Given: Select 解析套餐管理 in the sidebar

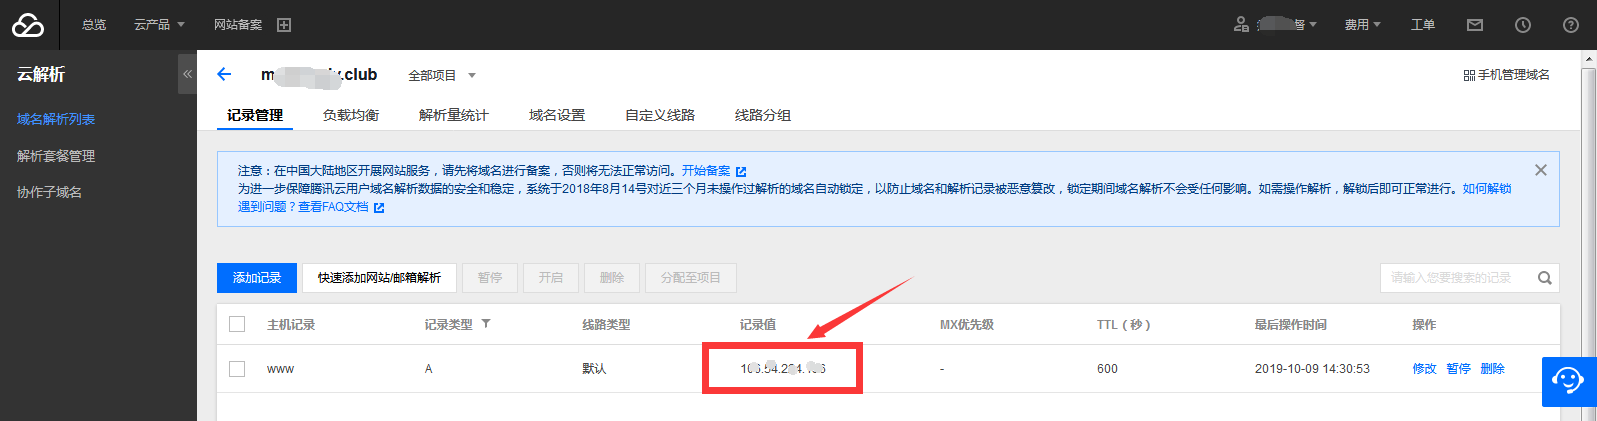Looking at the screenshot, I should click(56, 156).
